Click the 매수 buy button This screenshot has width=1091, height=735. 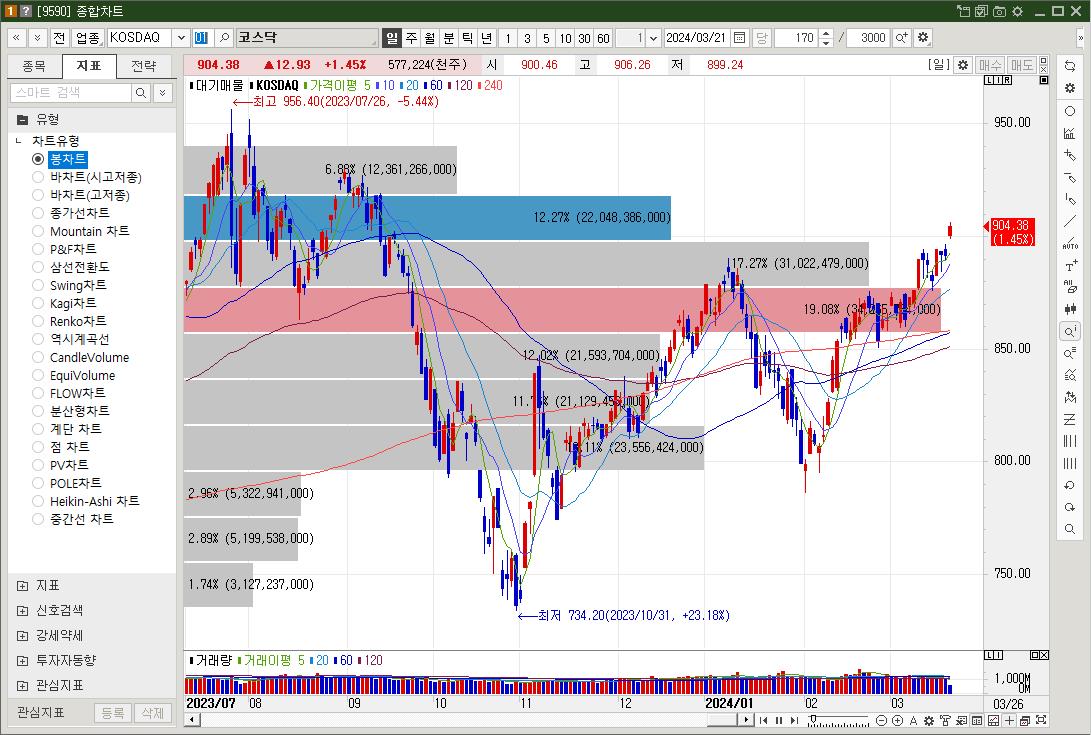click(989, 65)
